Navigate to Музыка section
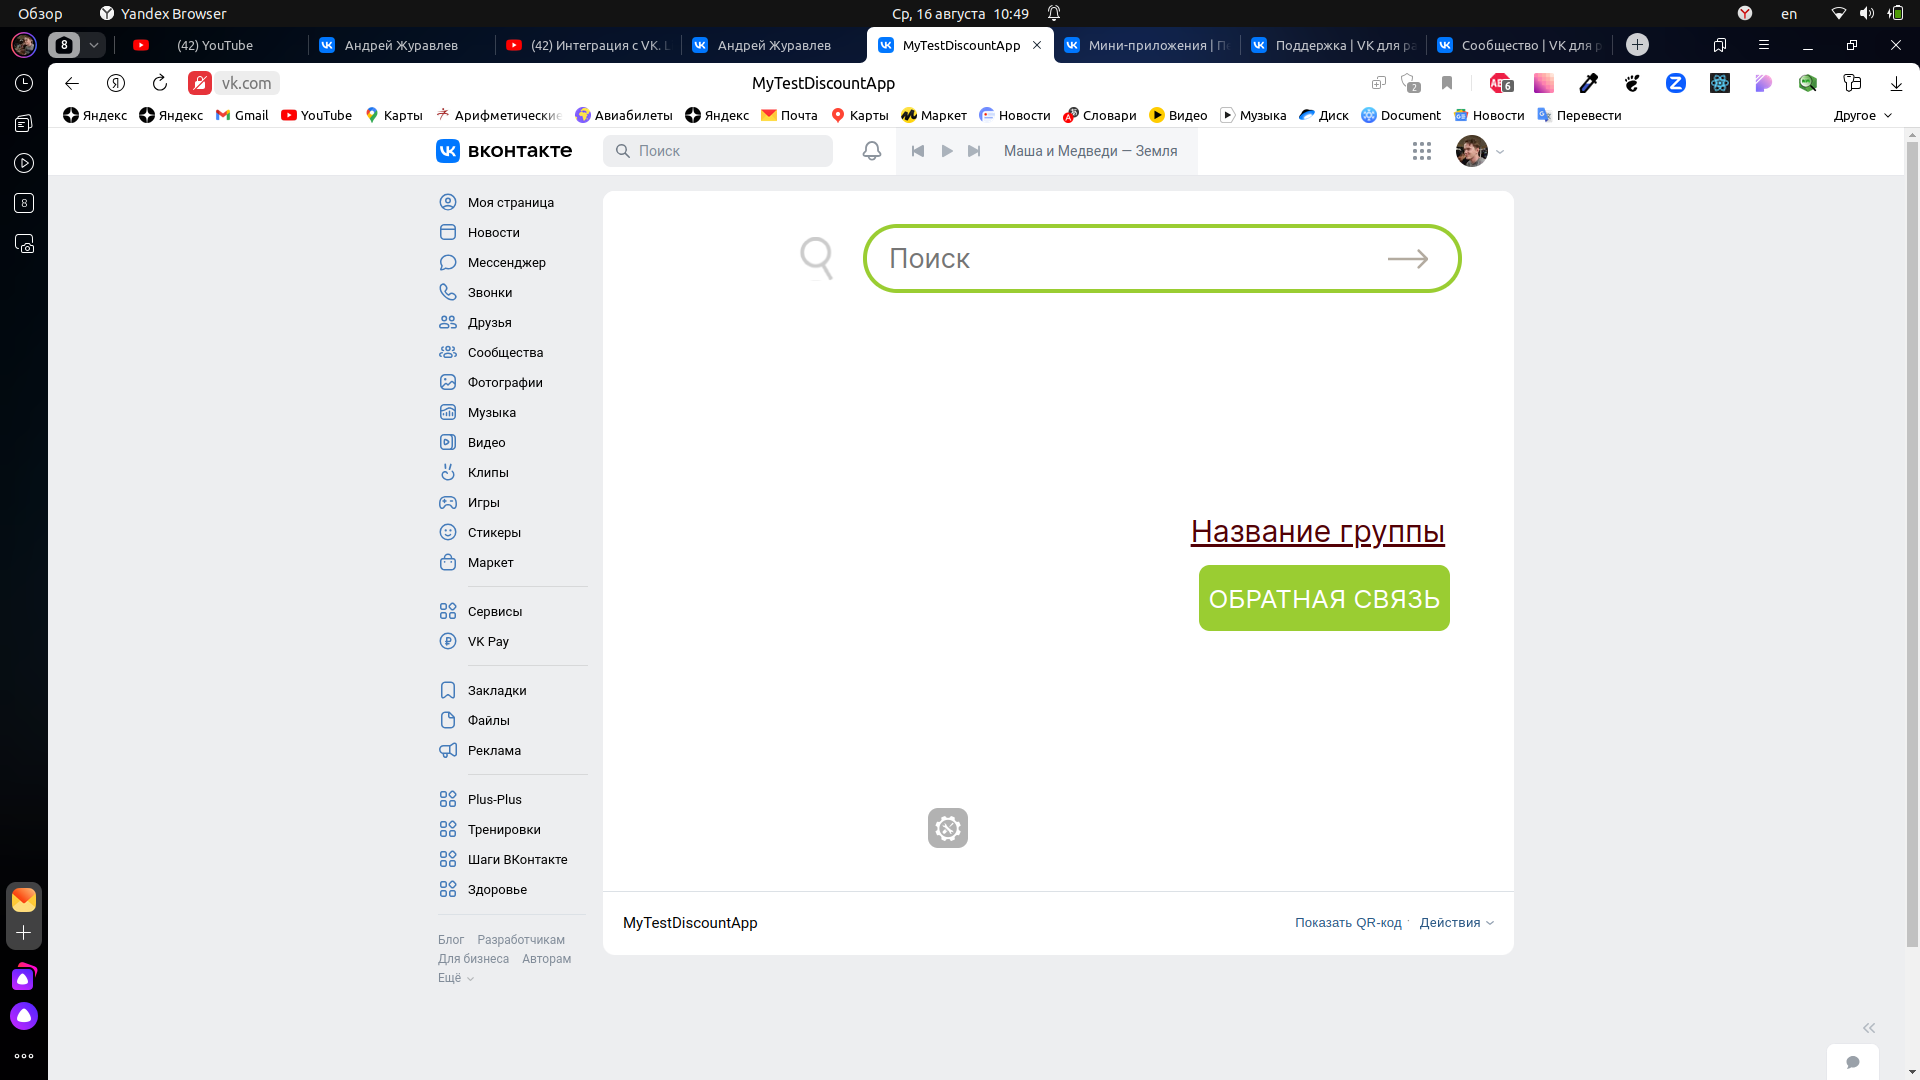Image resolution: width=1920 pixels, height=1080 pixels. [492, 411]
